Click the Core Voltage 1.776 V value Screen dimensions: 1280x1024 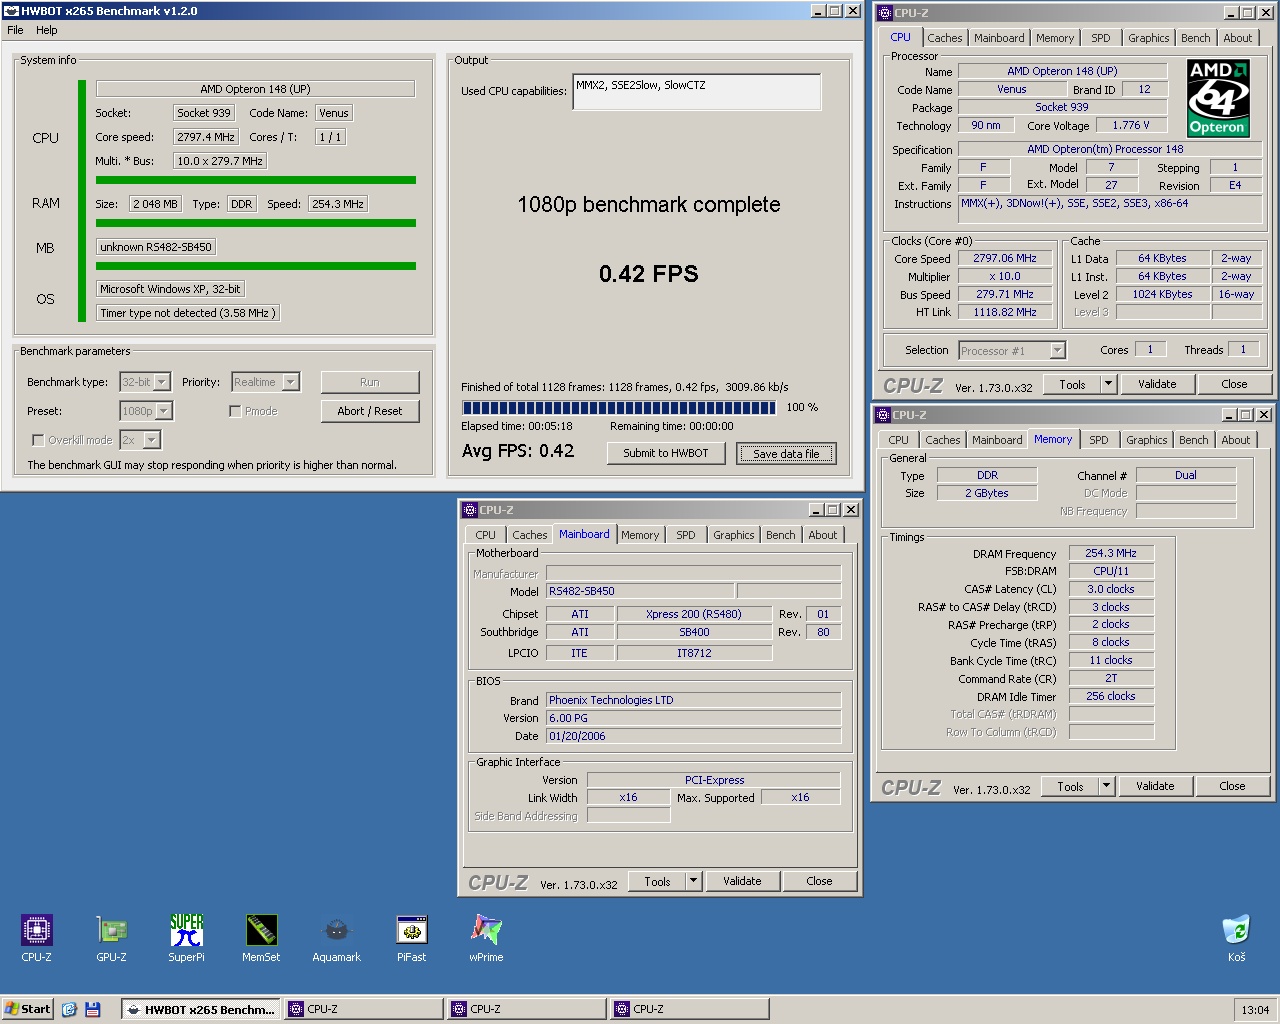1131,125
